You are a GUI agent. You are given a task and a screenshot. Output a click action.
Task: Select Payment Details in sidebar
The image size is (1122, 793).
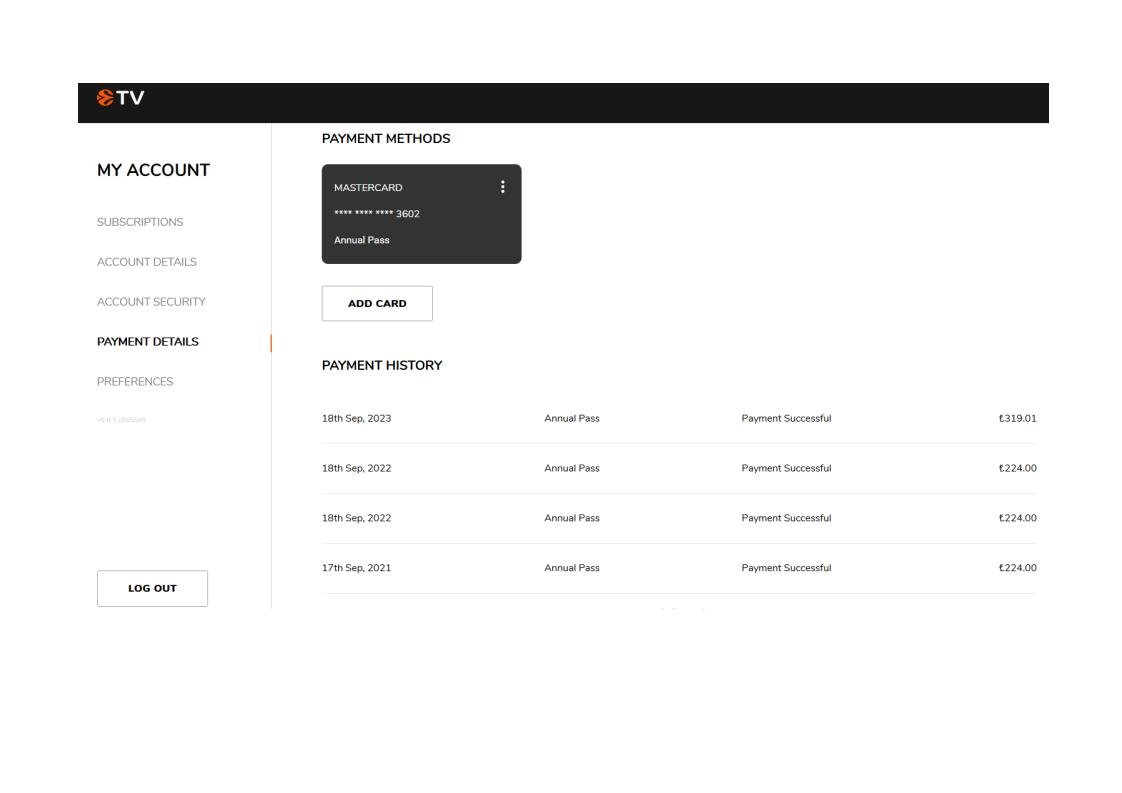coord(148,342)
